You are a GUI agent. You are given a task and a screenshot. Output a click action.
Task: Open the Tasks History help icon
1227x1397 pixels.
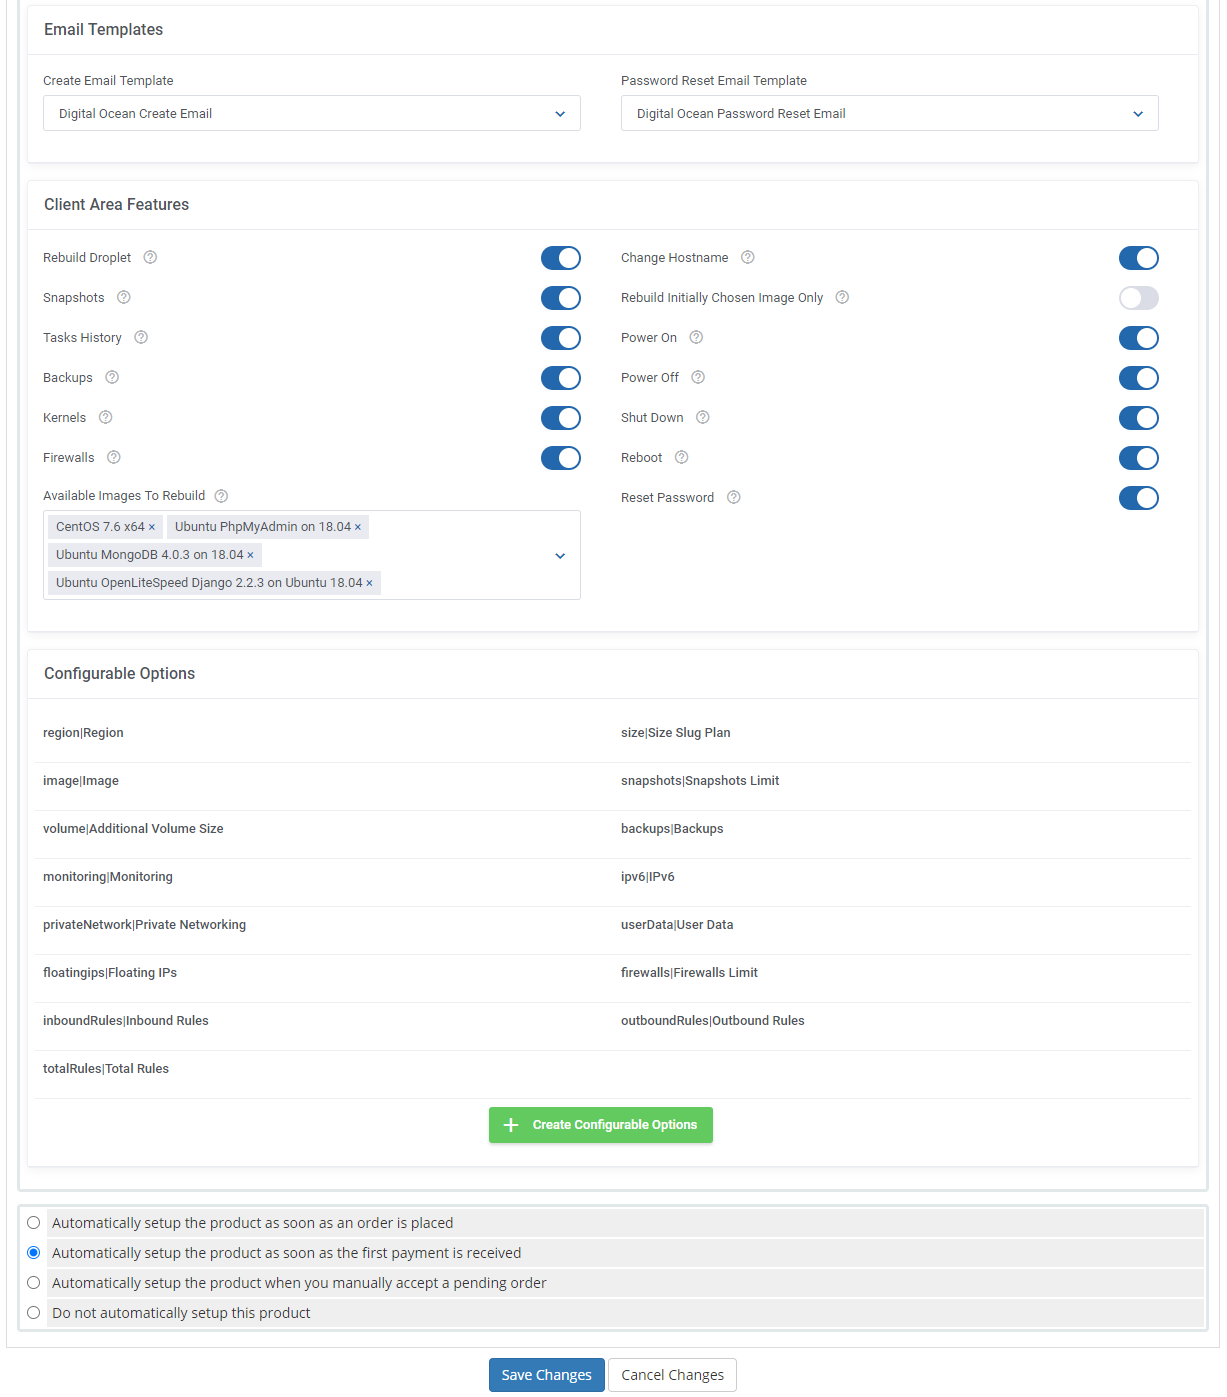(x=140, y=337)
